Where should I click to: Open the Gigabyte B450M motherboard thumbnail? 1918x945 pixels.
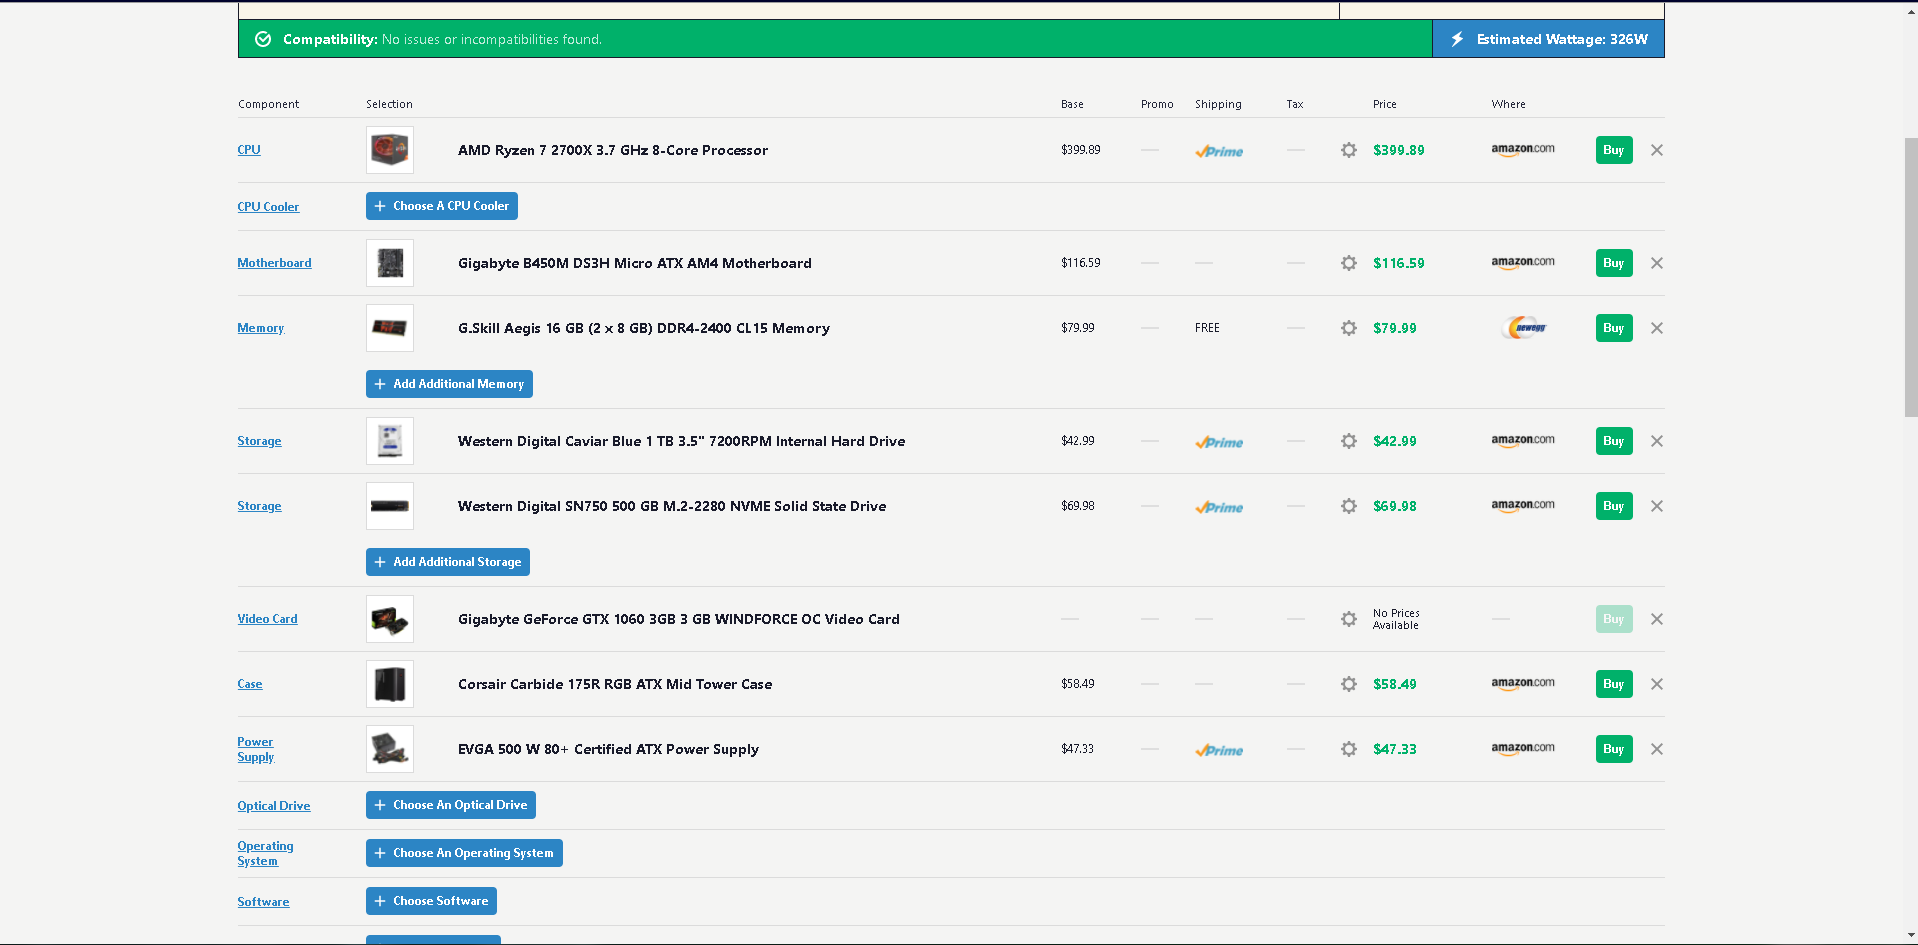tap(390, 263)
